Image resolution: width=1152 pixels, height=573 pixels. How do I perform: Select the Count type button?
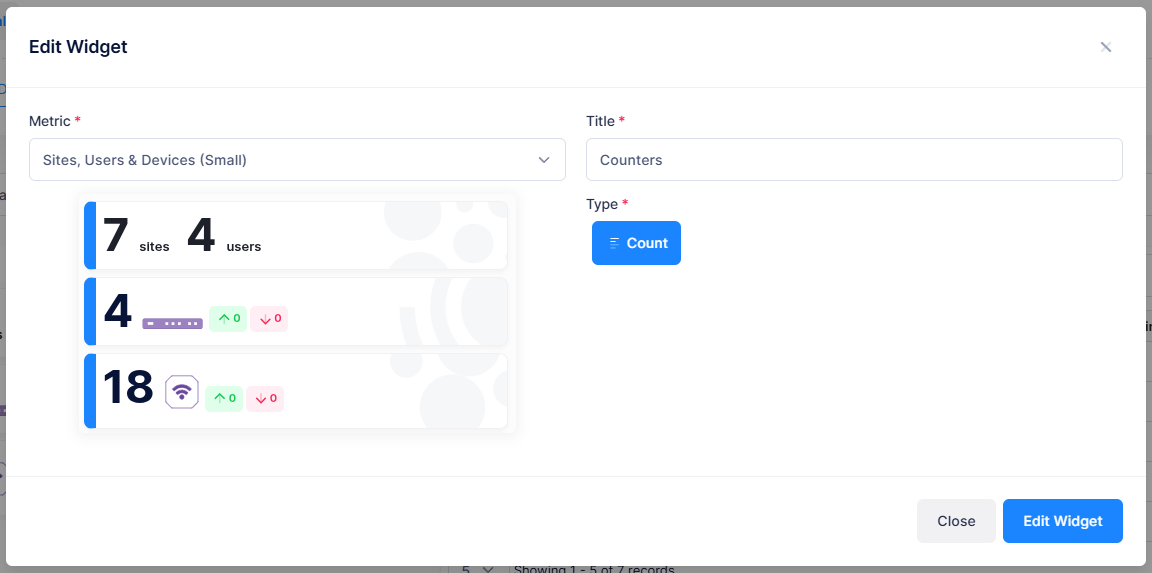[x=636, y=243]
